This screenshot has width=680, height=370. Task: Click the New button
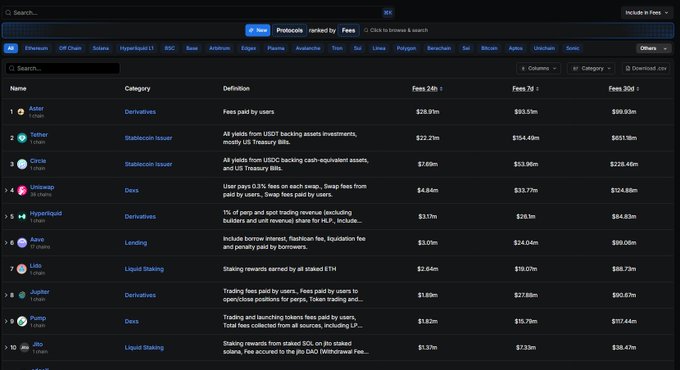click(258, 30)
